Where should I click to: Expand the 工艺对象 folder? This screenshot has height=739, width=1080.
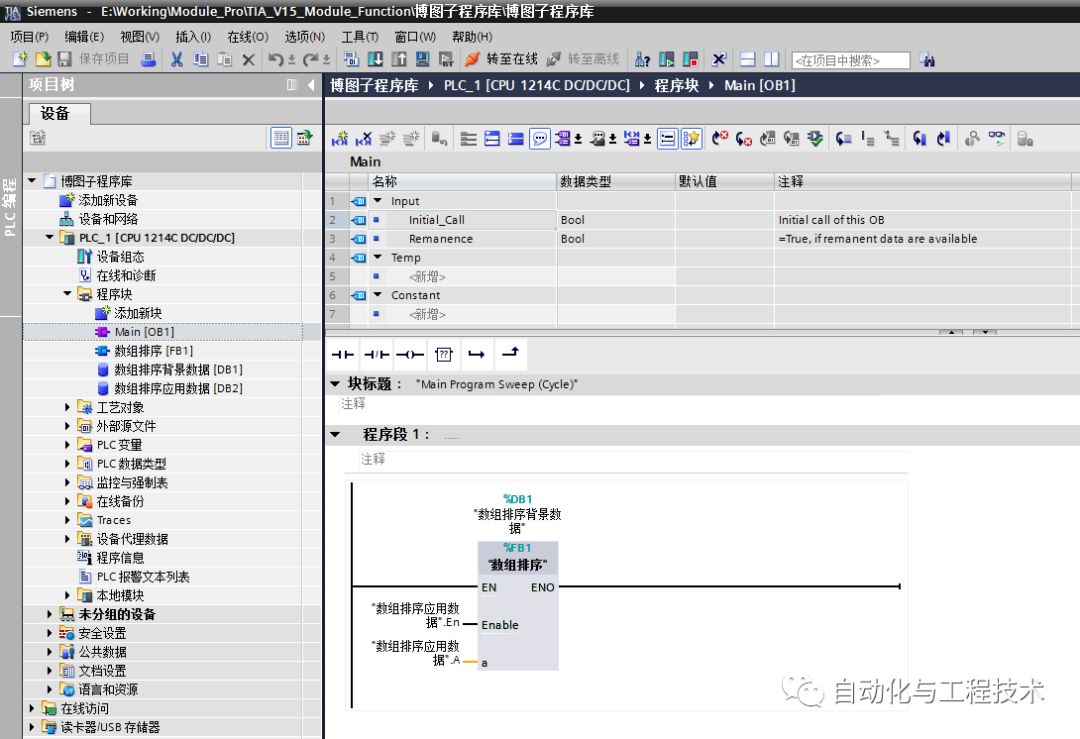pos(68,407)
